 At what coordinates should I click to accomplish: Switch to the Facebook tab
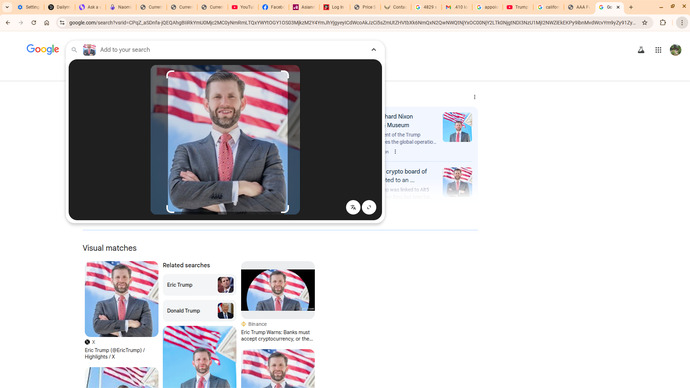pos(273,7)
